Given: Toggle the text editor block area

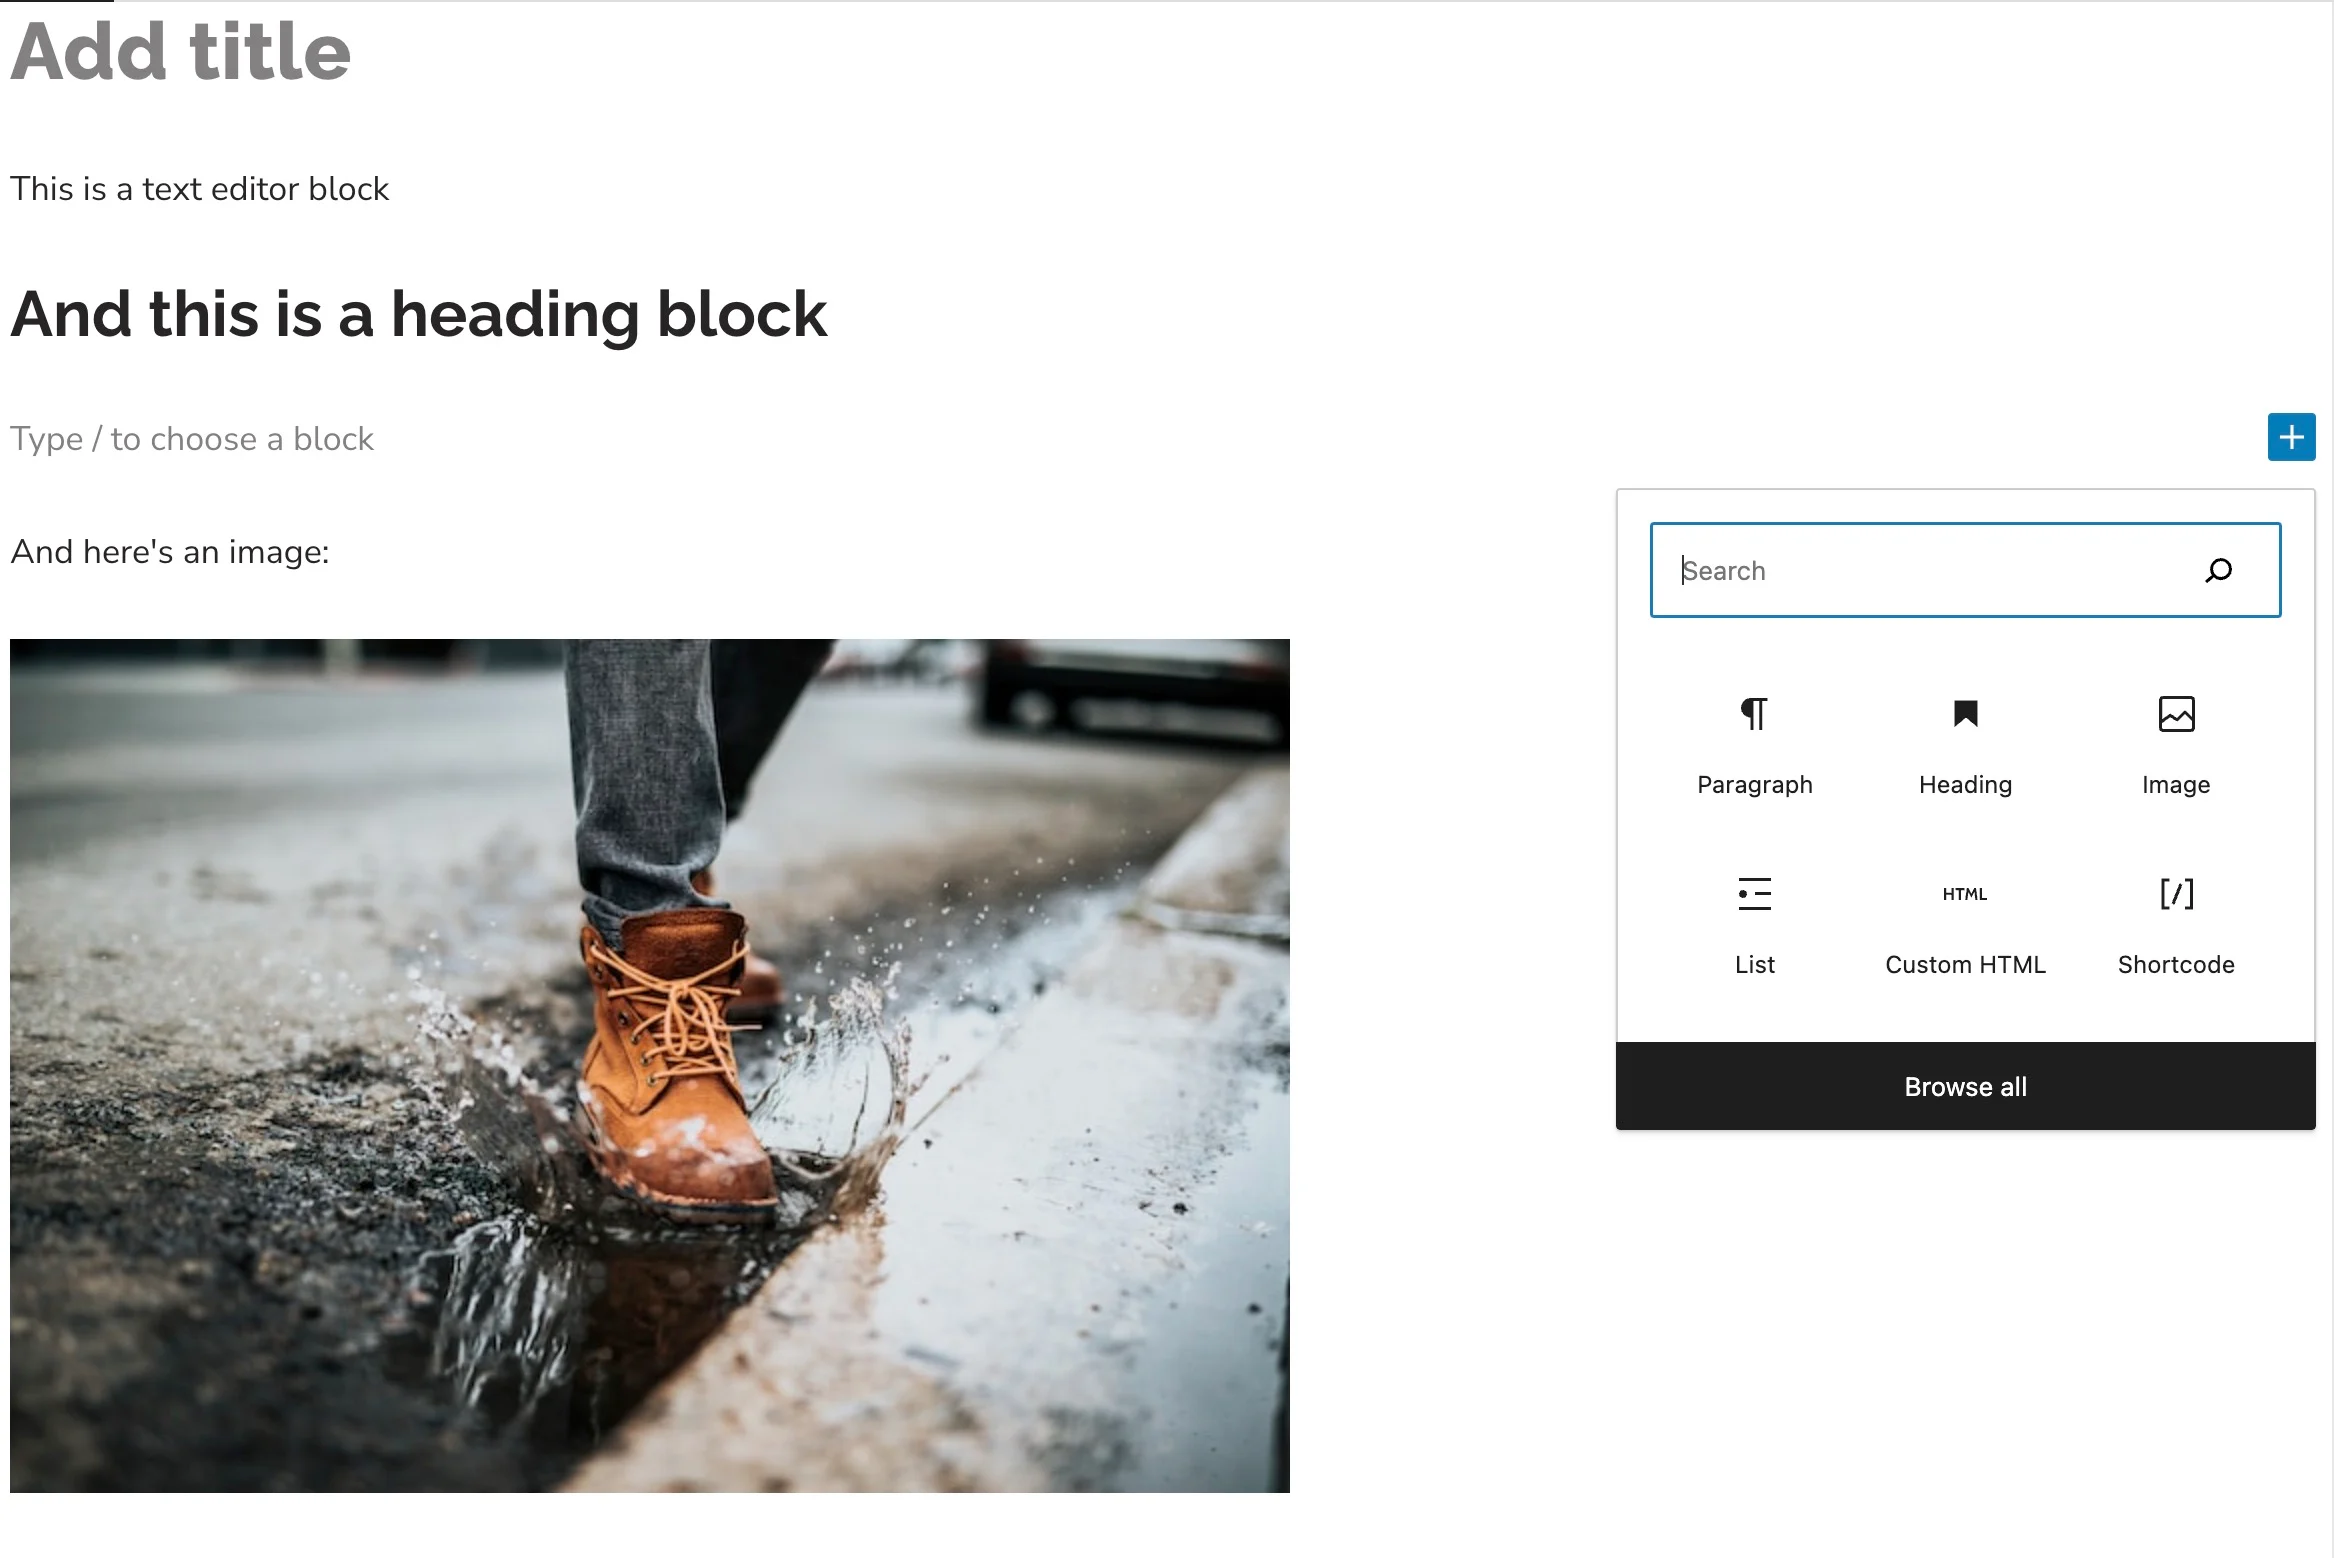Looking at the screenshot, I should click(x=198, y=188).
